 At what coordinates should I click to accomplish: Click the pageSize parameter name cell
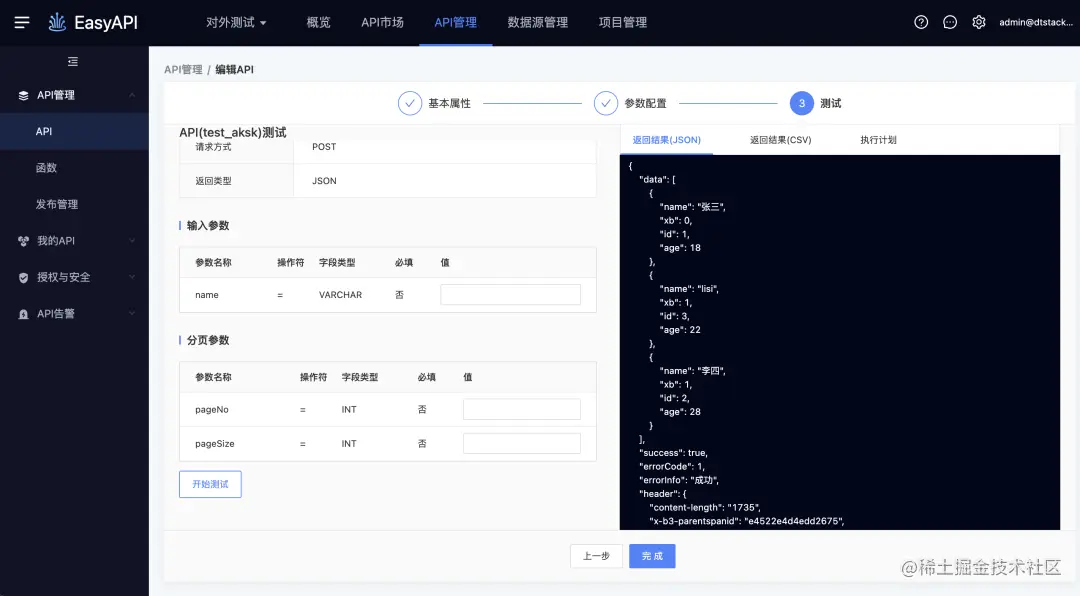tap(214, 444)
